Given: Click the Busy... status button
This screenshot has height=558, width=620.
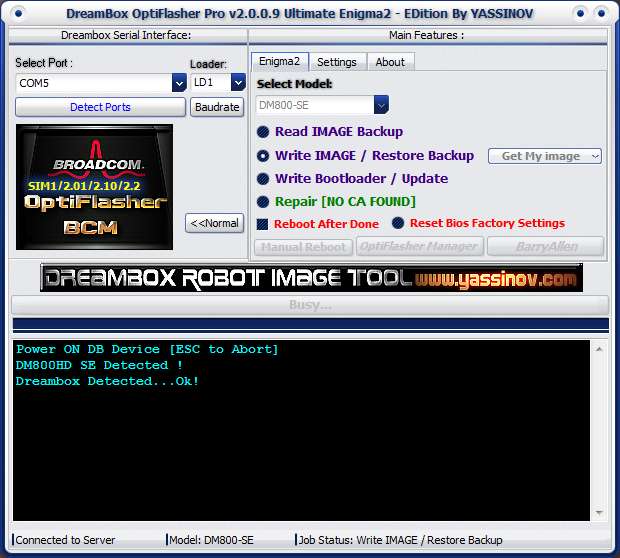Looking at the screenshot, I should (310, 305).
